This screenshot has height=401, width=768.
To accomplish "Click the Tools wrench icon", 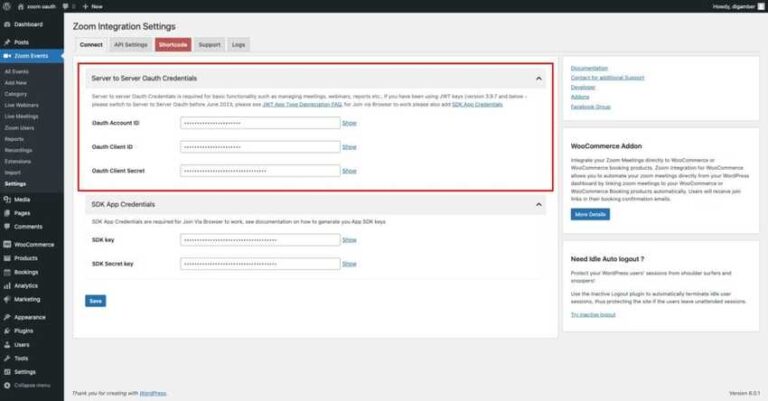I will click(x=7, y=358).
